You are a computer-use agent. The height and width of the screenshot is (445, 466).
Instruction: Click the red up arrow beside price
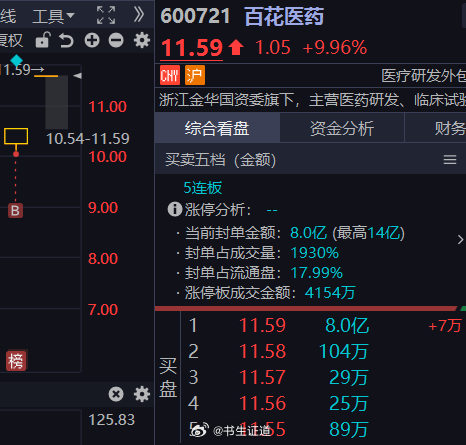pos(236,47)
